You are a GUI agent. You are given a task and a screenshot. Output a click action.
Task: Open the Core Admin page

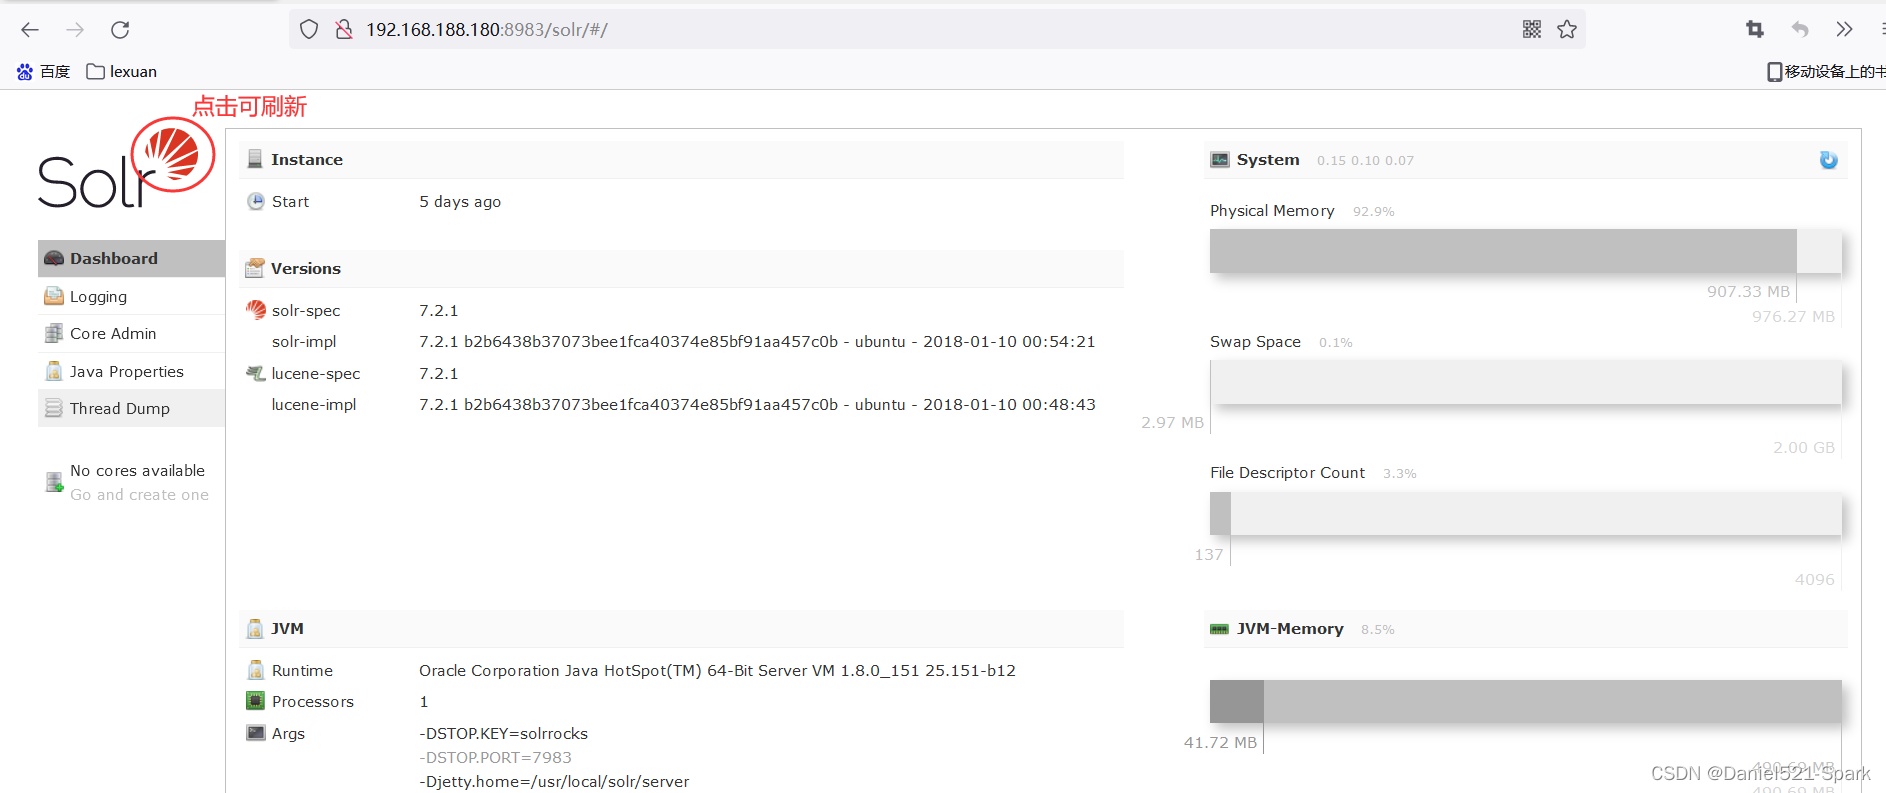pyautogui.click(x=131, y=333)
